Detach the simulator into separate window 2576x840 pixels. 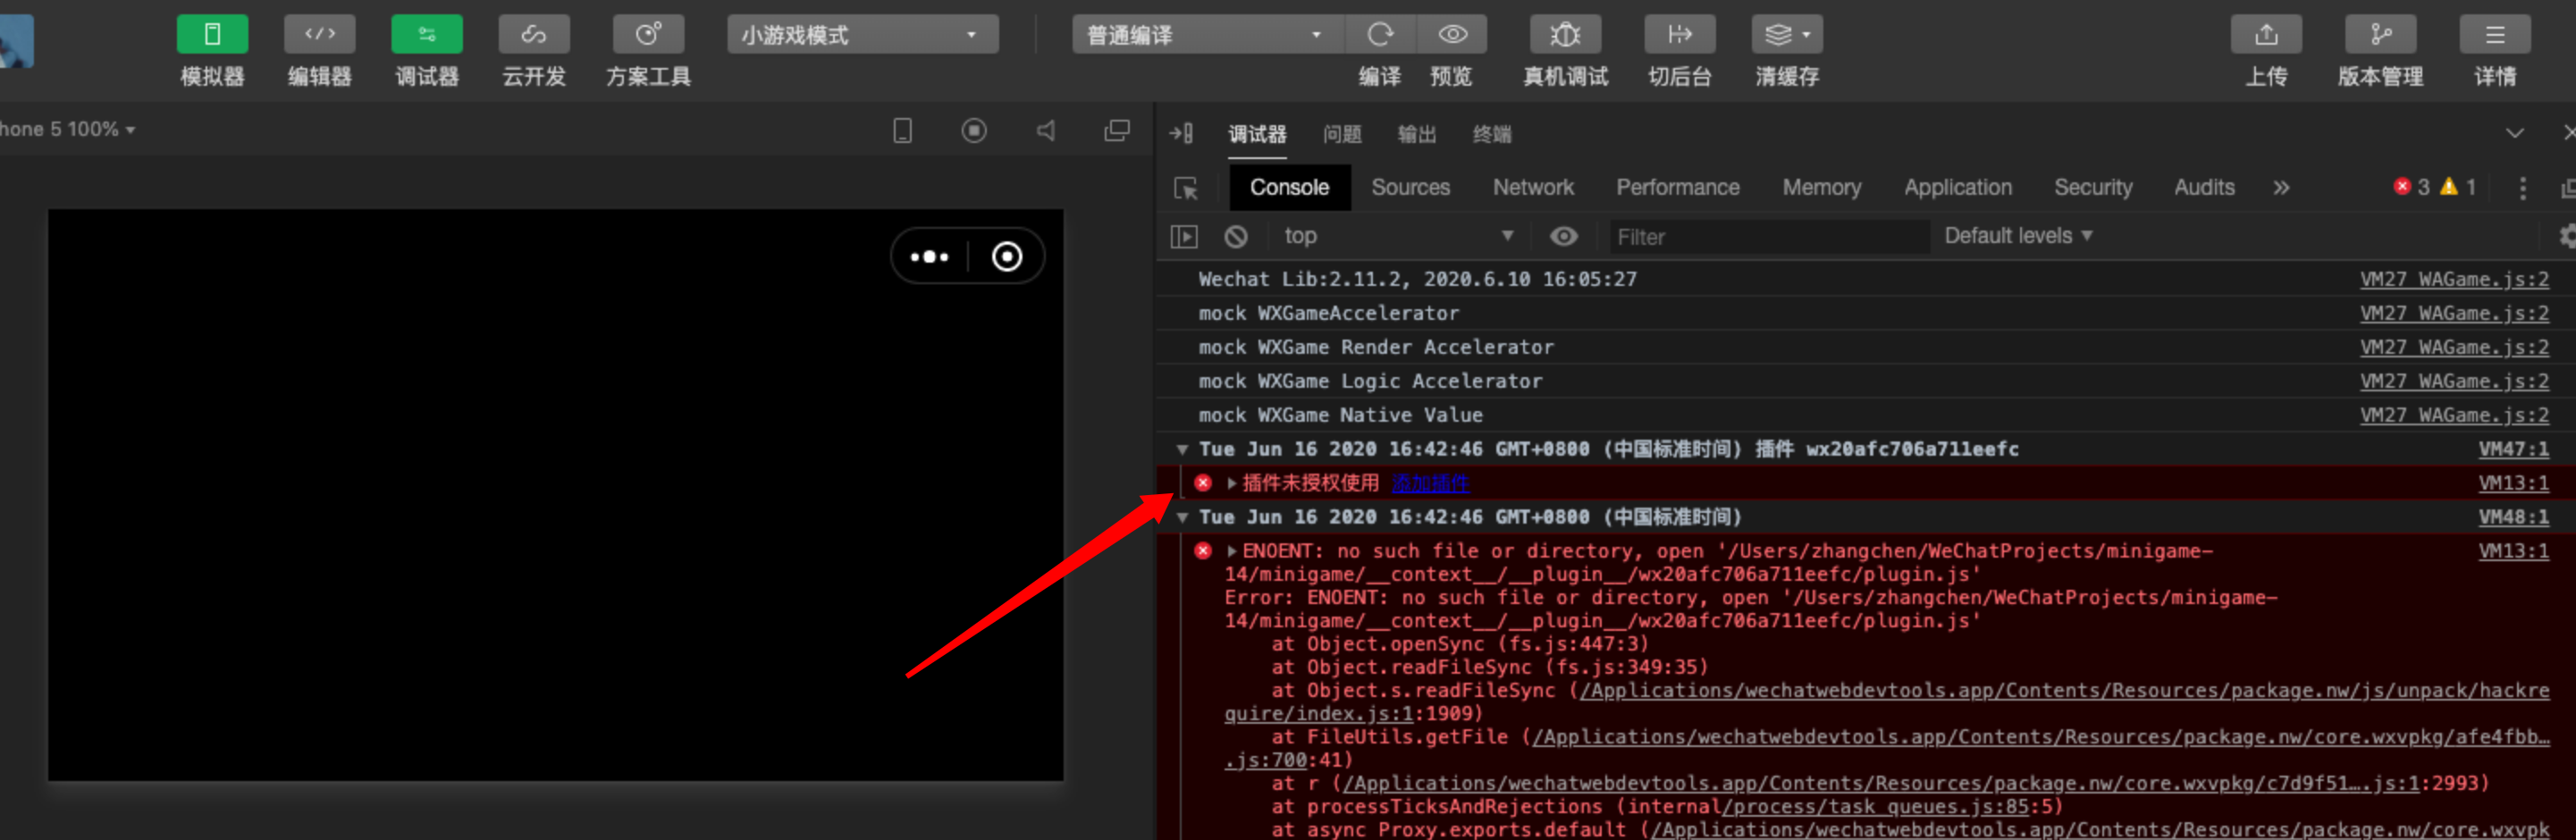pyautogui.click(x=1117, y=131)
